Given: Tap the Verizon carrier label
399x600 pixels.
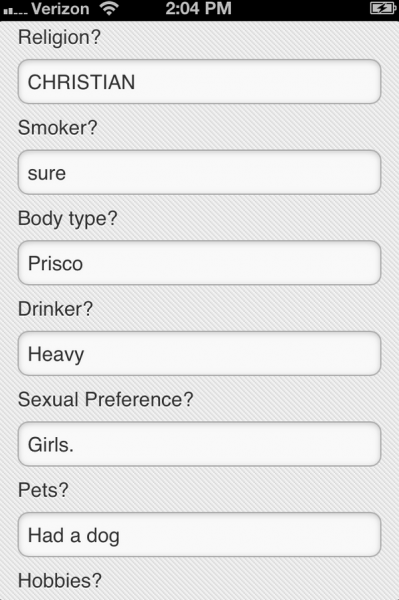Looking at the screenshot, I should 60,8.
